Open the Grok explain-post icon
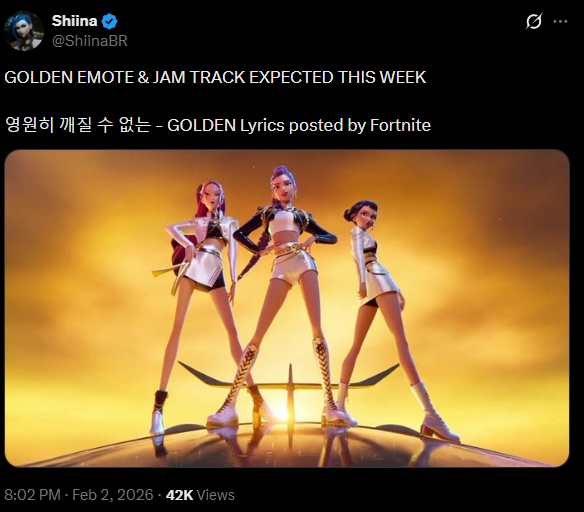This screenshot has height=512, width=584. pos(533,21)
